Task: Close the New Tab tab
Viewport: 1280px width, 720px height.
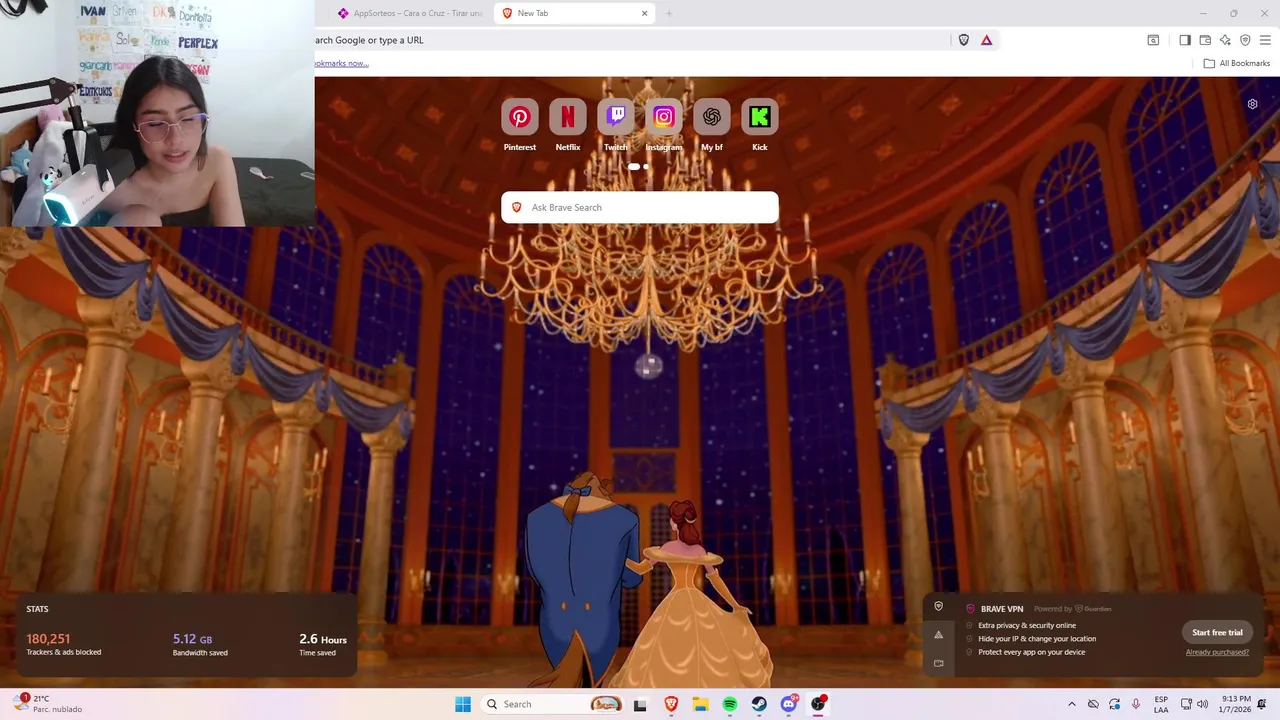Action: (644, 13)
